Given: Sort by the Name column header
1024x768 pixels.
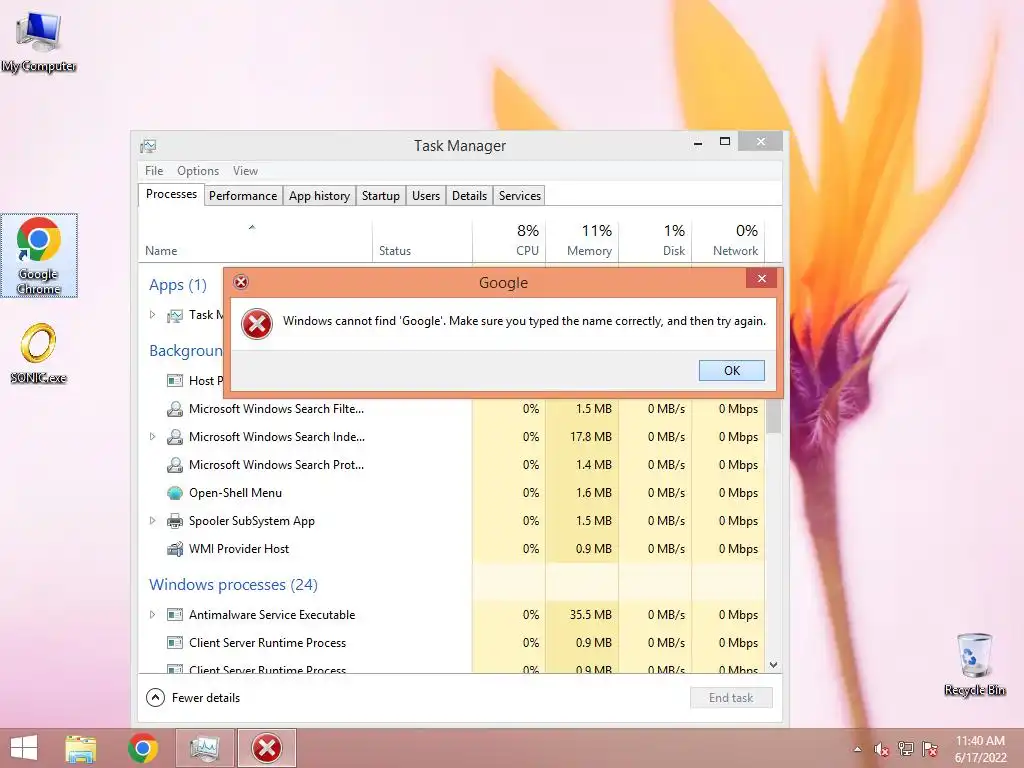Looking at the screenshot, I should 255,242.
